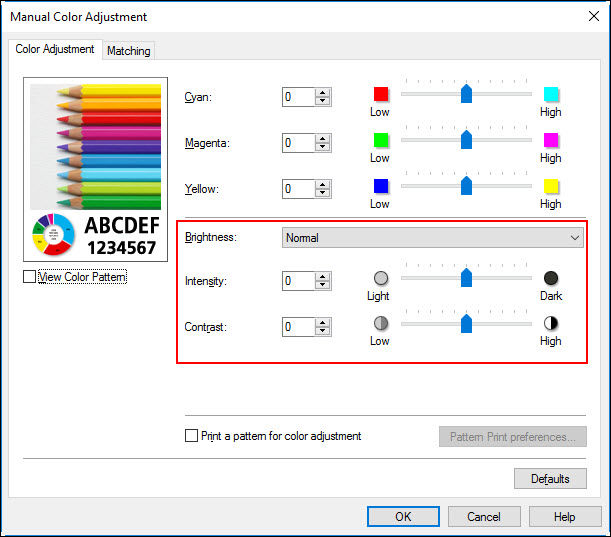The width and height of the screenshot is (611, 537).
Task: Click the Contrast High half-circle icon
Action: [551, 323]
